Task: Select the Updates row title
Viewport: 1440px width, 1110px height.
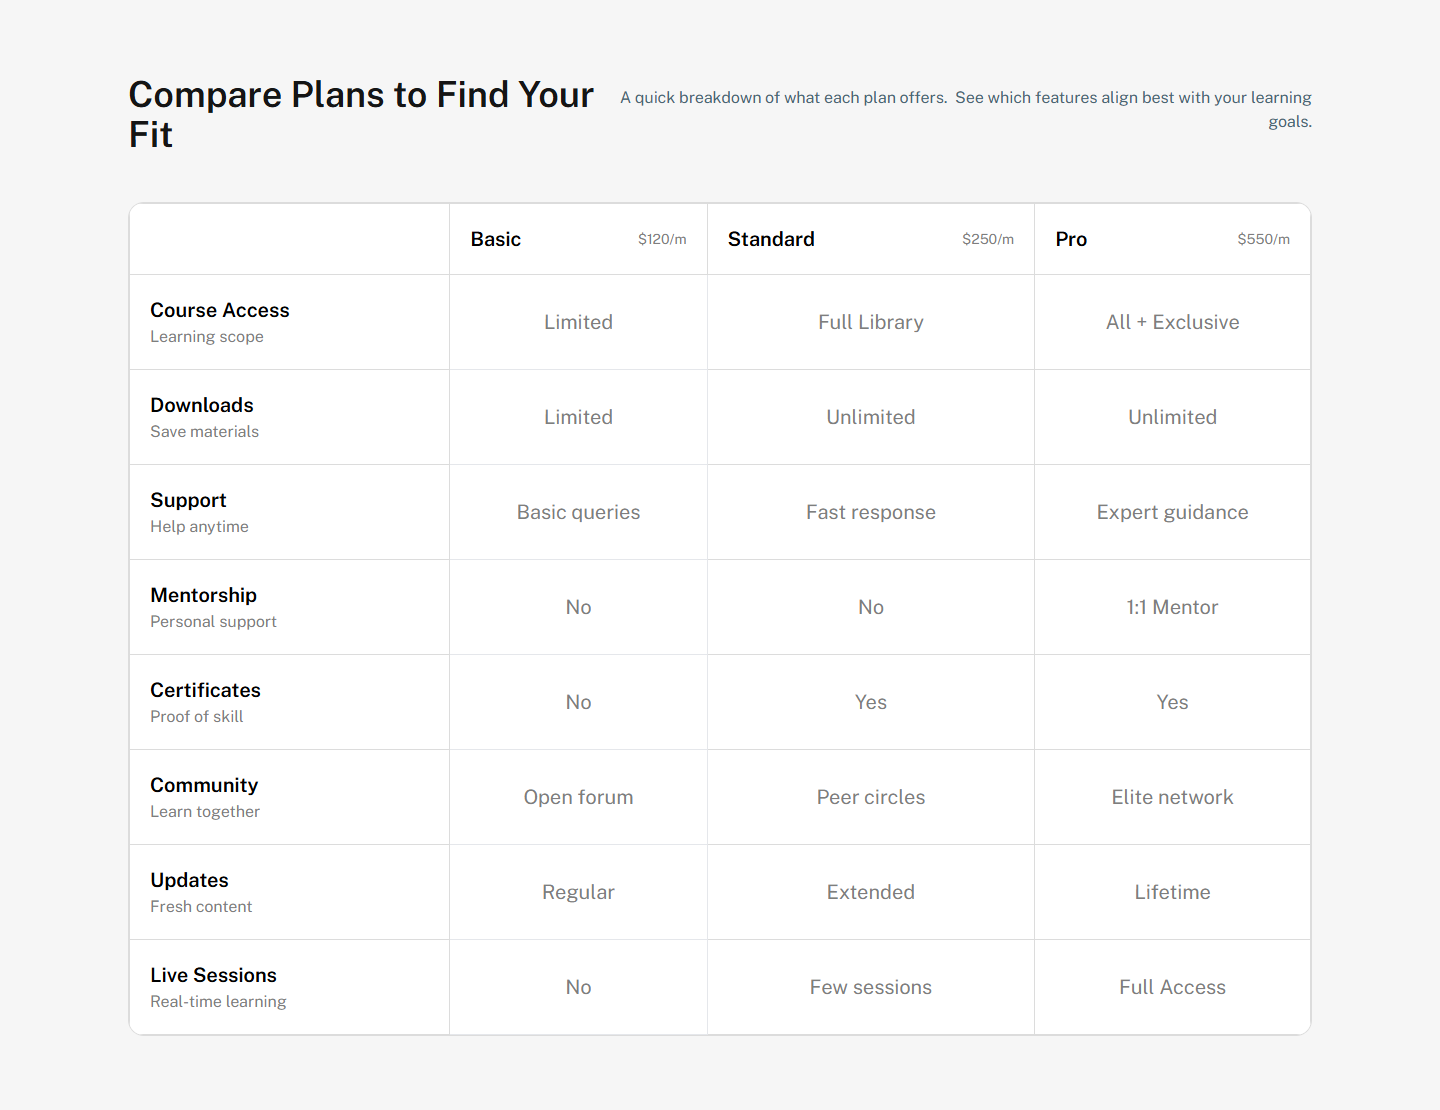Action: [189, 880]
